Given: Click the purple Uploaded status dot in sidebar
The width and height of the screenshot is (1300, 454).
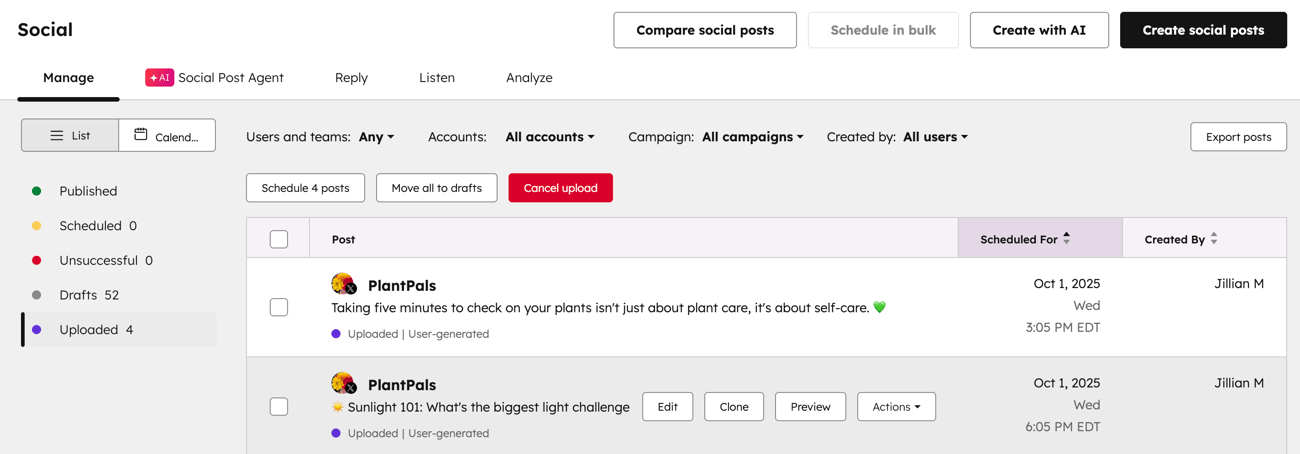Looking at the screenshot, I should (x=37, y=329).
